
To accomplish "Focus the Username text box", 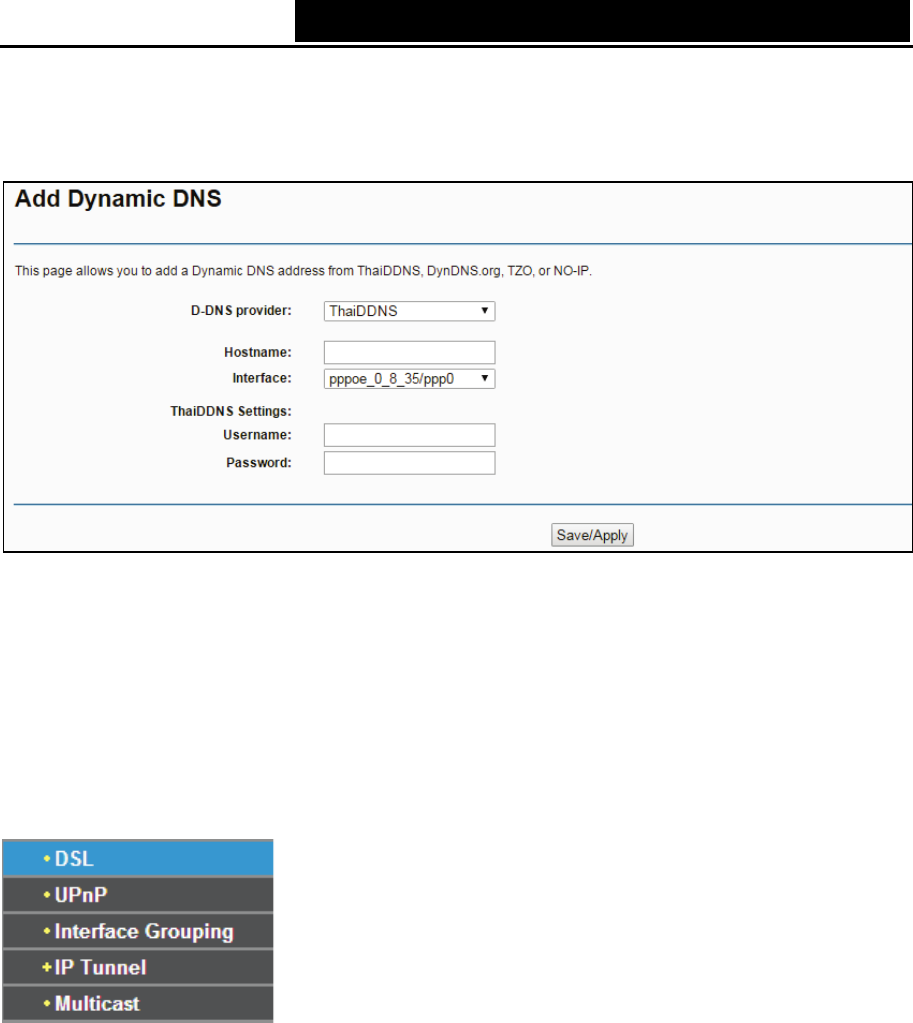I will [409, 435].
